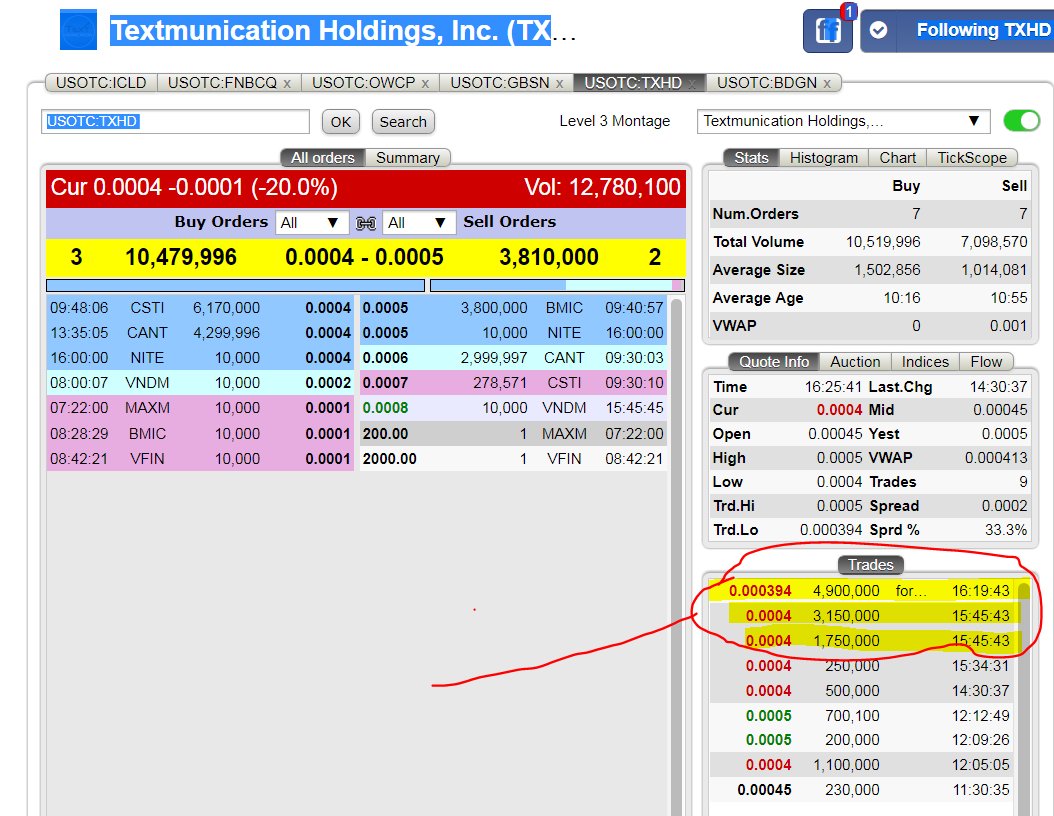Open the notification icon with badge 1
The height and width of the screenshot is (816, 1054).
point(828,30)
